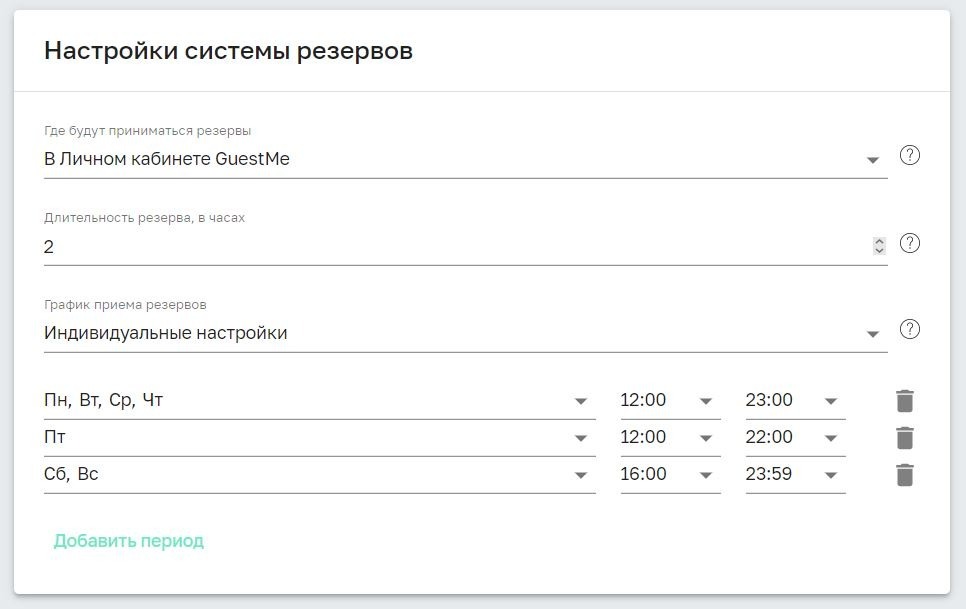This screenshot has height=609, width=966.
Task: Delete the Пт schedule row
Action: click(x=903, y=437)
